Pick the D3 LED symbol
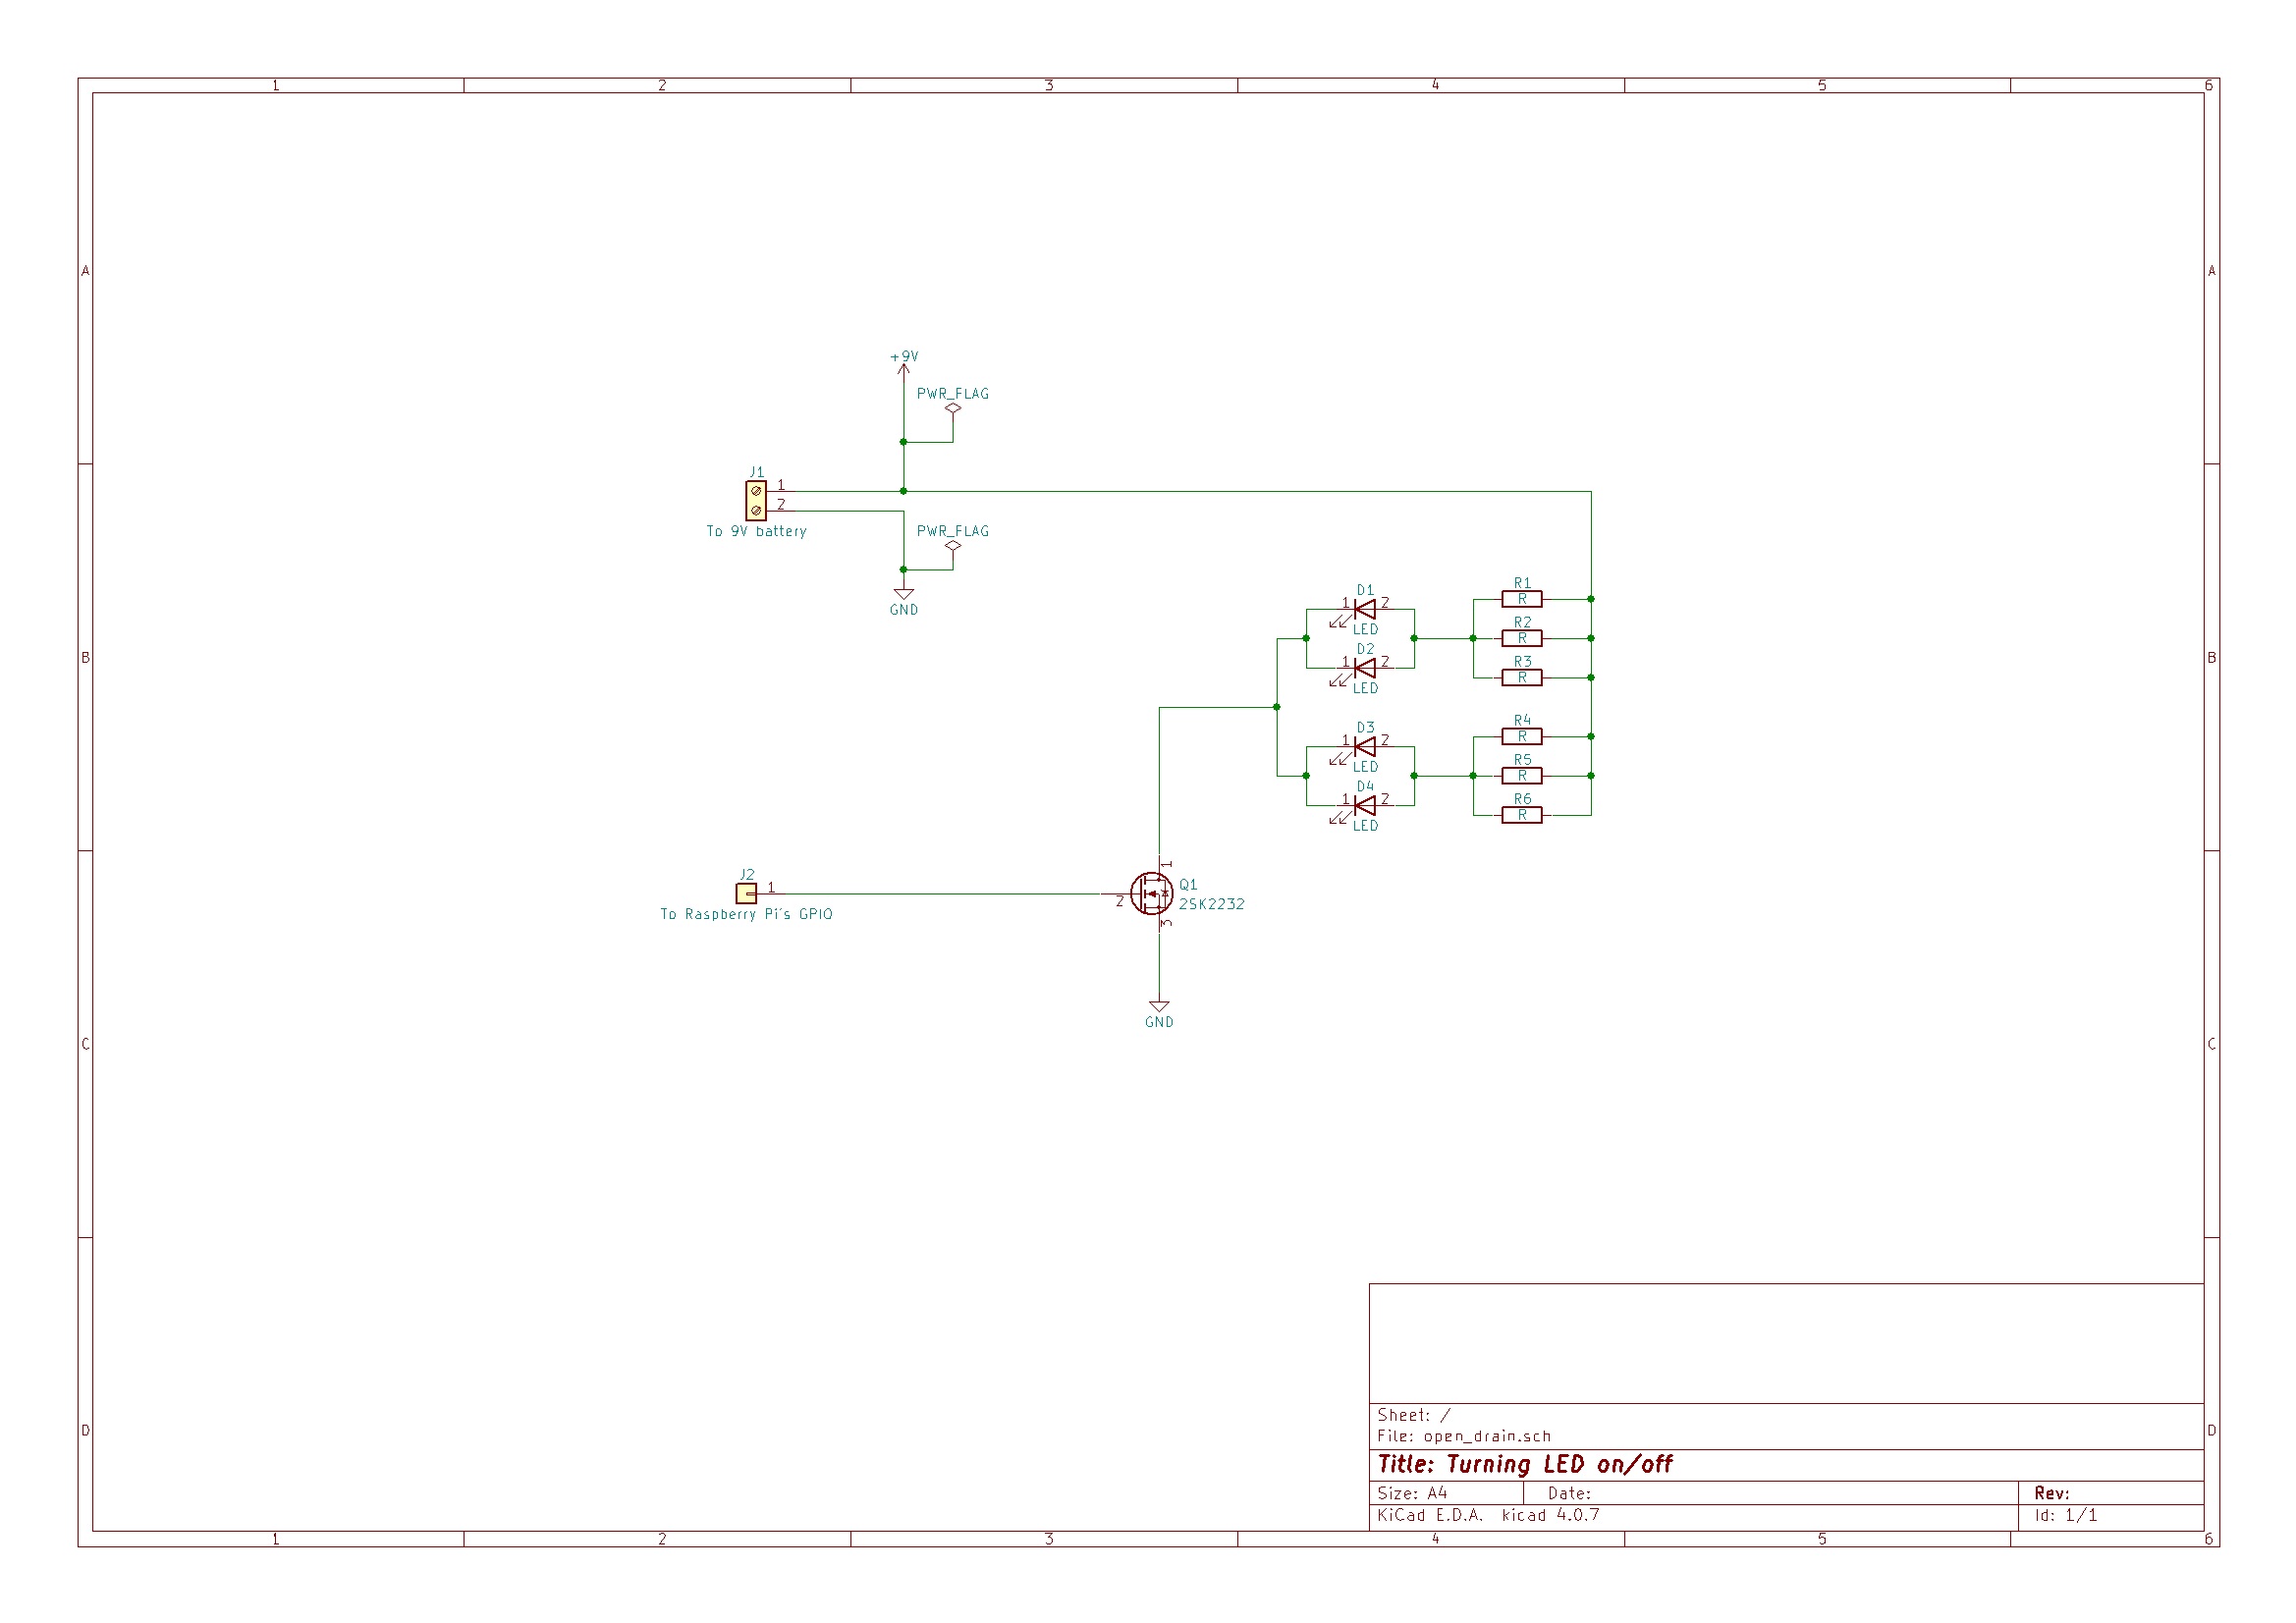 pyautogui.click(x=1364, y=747)
